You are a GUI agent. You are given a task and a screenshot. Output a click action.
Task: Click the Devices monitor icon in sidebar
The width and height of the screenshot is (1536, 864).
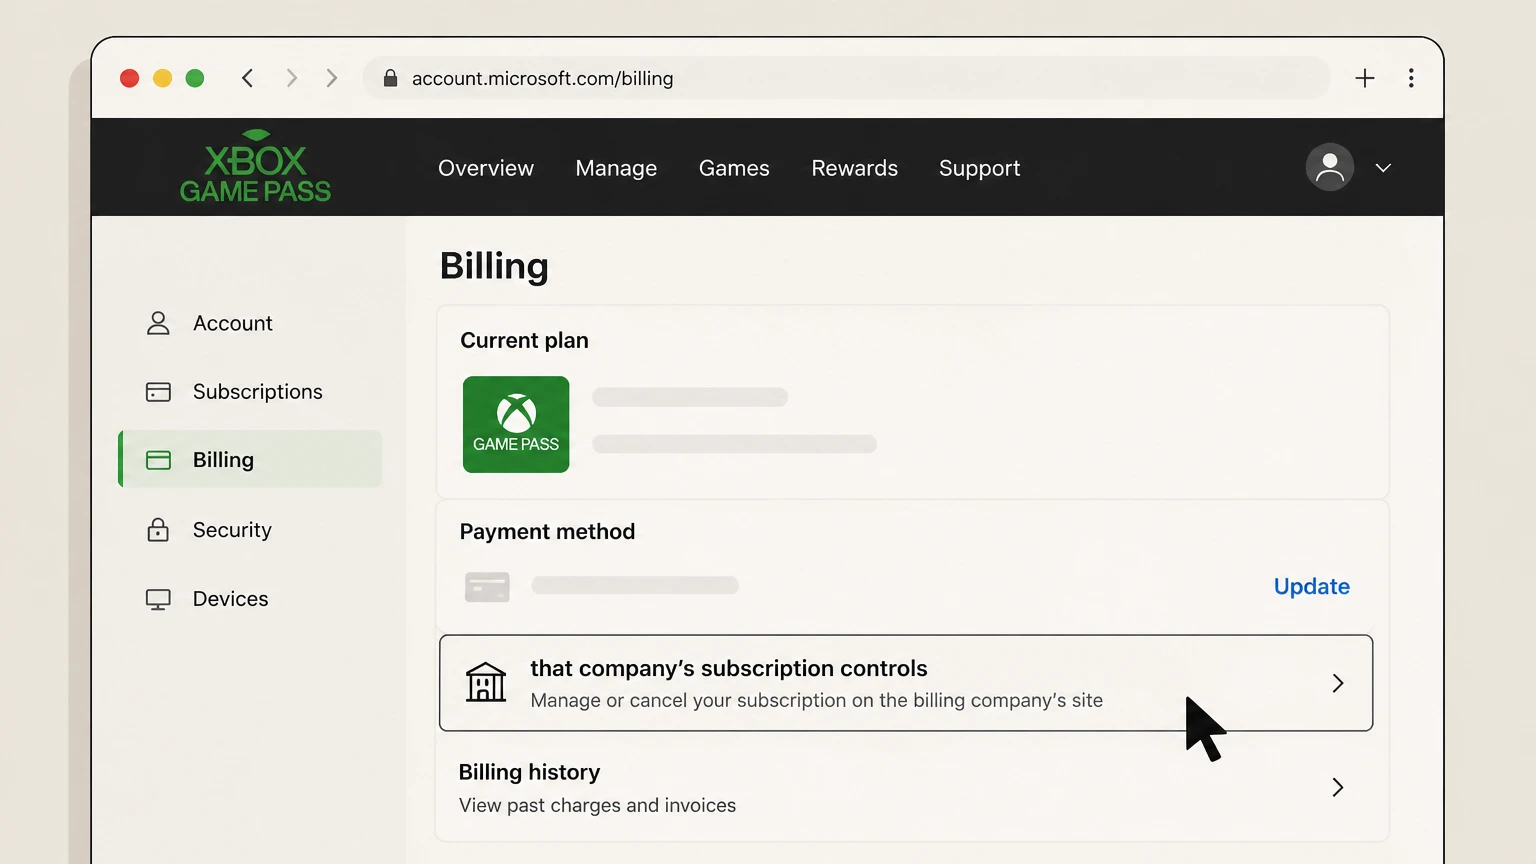158,599
